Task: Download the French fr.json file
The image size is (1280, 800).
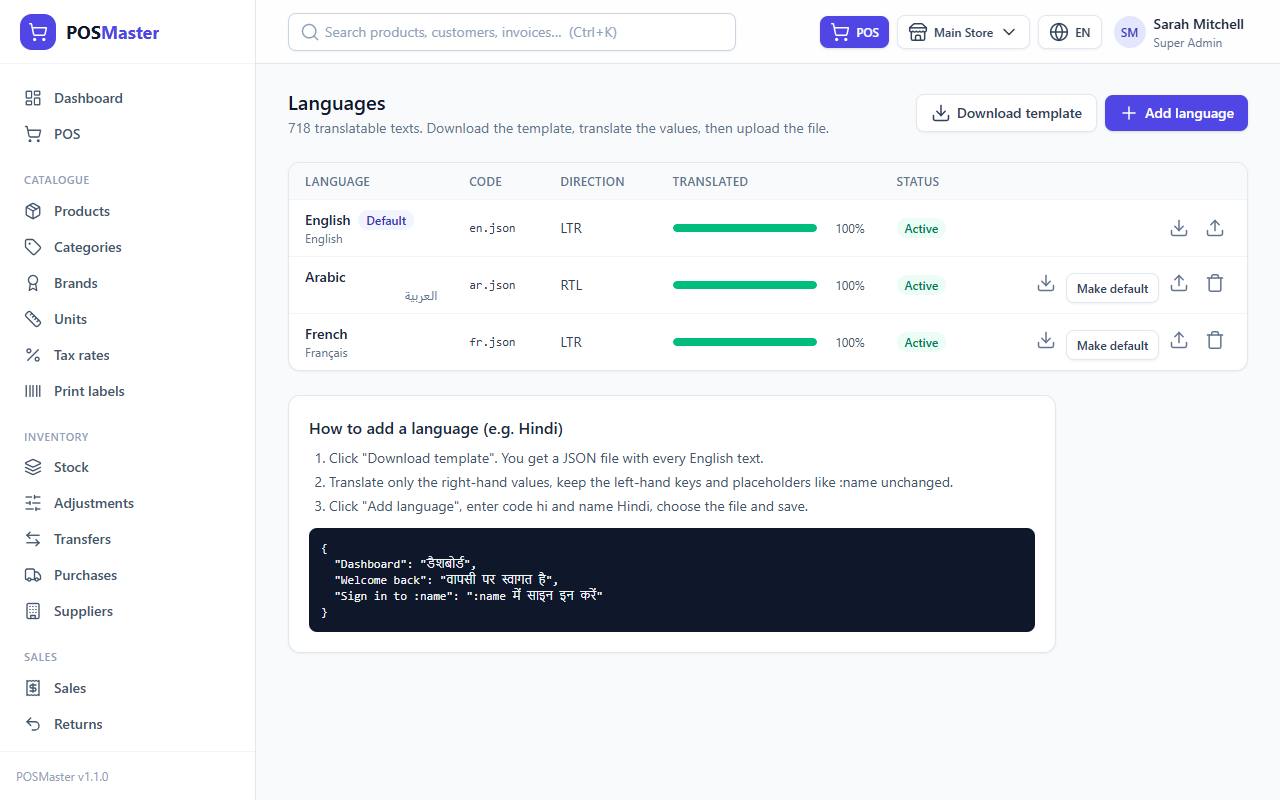Action: (x=1046, y=341)
